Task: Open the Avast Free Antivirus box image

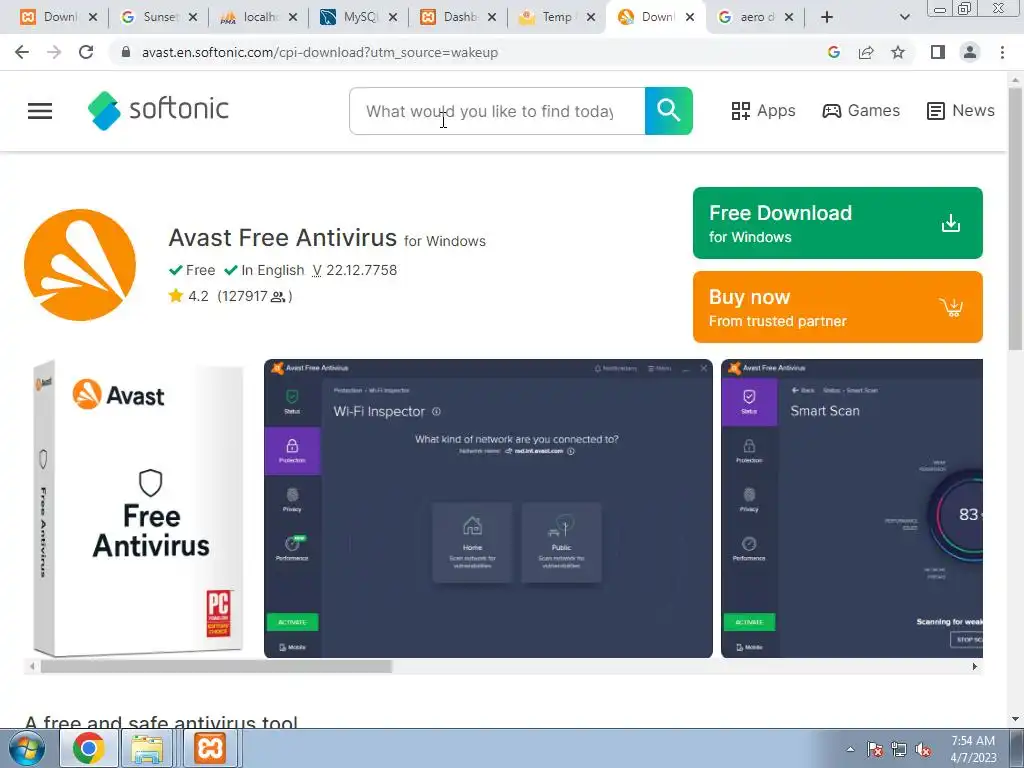Action: click(138, 508)
